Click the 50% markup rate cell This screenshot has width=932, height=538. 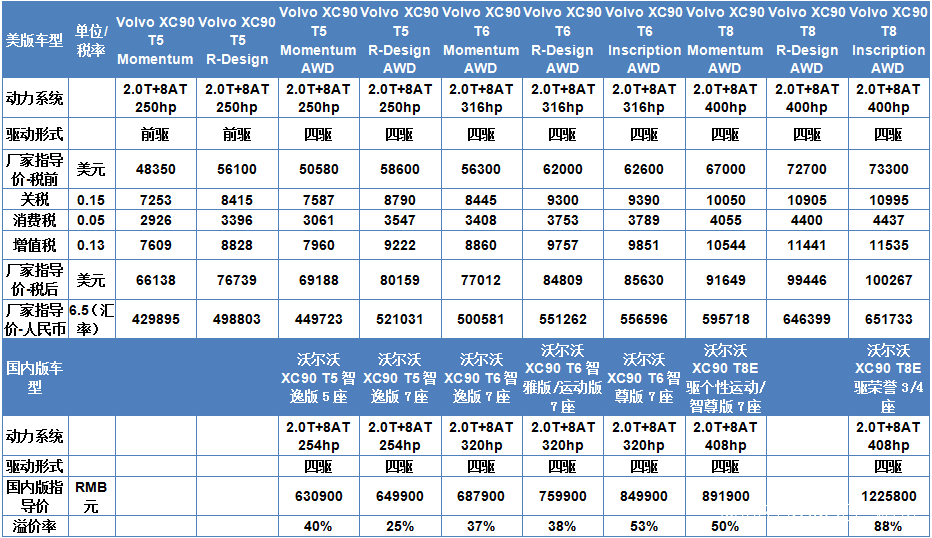(725, 527)
